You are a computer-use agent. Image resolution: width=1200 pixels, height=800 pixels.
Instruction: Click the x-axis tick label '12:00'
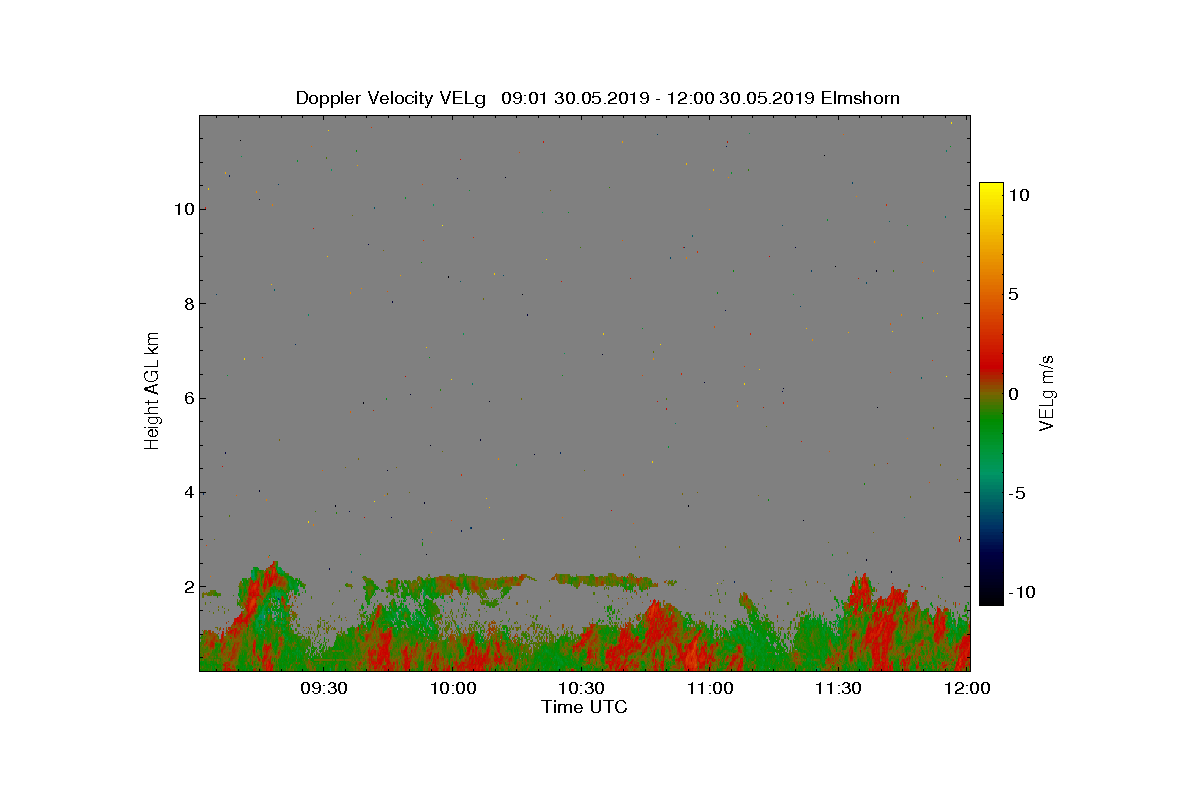click(968, 688)
